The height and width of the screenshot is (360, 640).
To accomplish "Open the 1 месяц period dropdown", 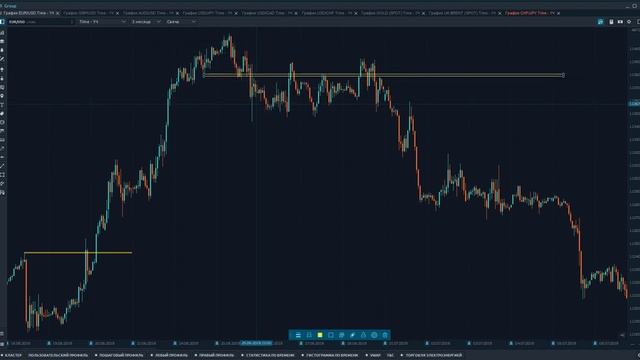I will 146,22.
